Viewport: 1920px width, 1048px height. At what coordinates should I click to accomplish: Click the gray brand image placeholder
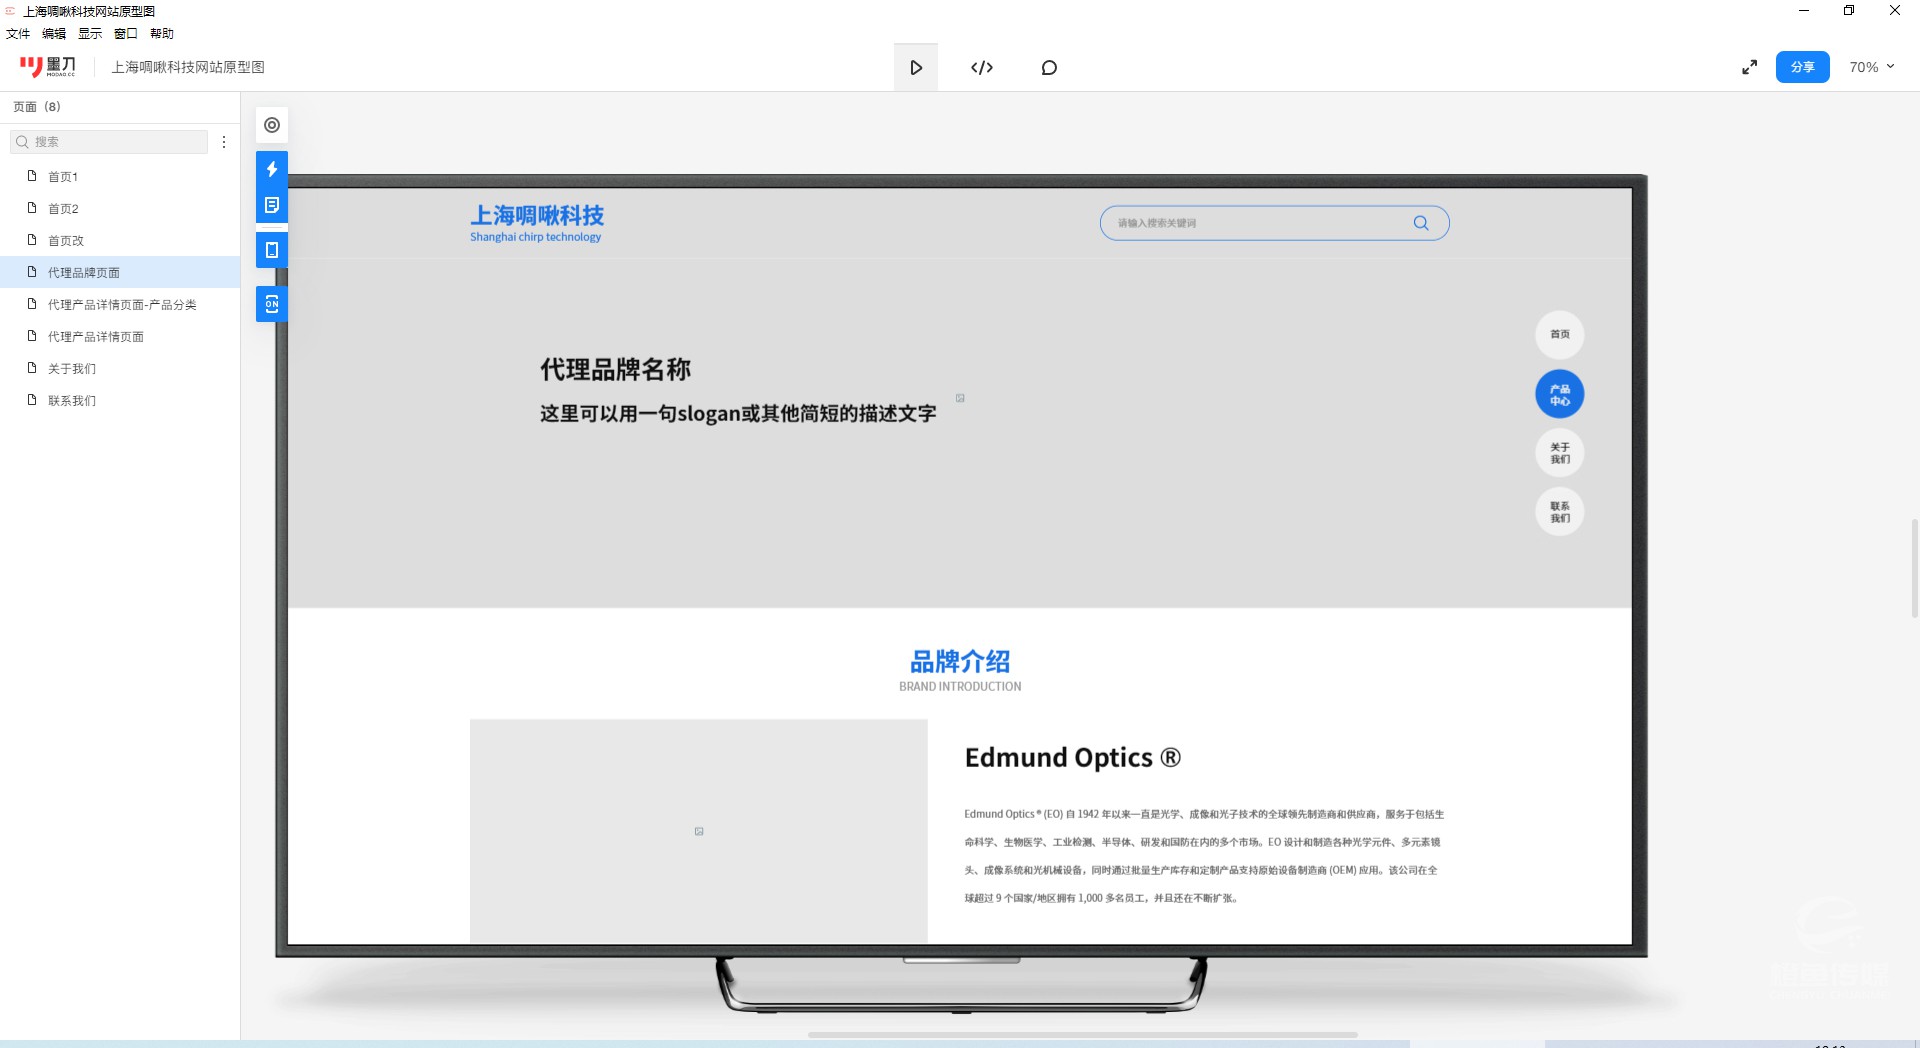click(x=699, y=830)
